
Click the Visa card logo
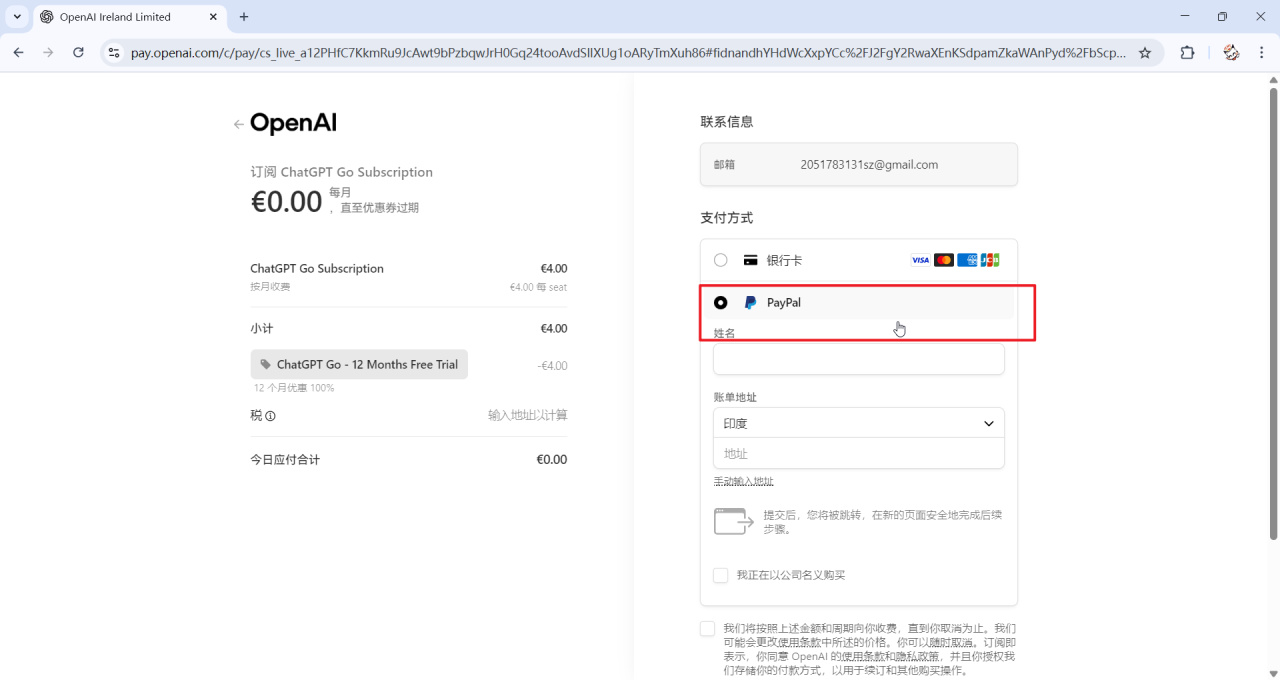click(x=921, y=260)
